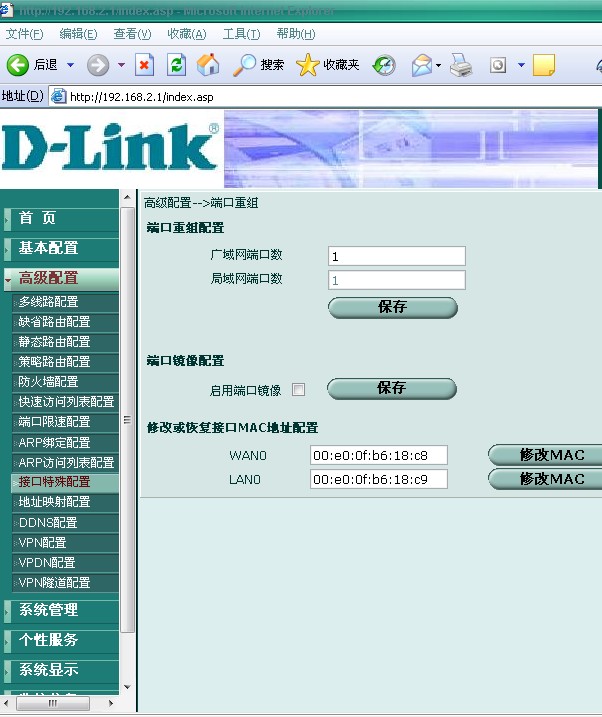Click sidebar vertical scrollbar thumb

coord(128,419)
